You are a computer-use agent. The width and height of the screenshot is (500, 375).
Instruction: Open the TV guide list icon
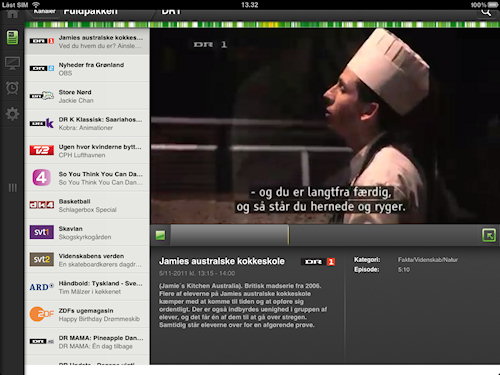point(12,37)
